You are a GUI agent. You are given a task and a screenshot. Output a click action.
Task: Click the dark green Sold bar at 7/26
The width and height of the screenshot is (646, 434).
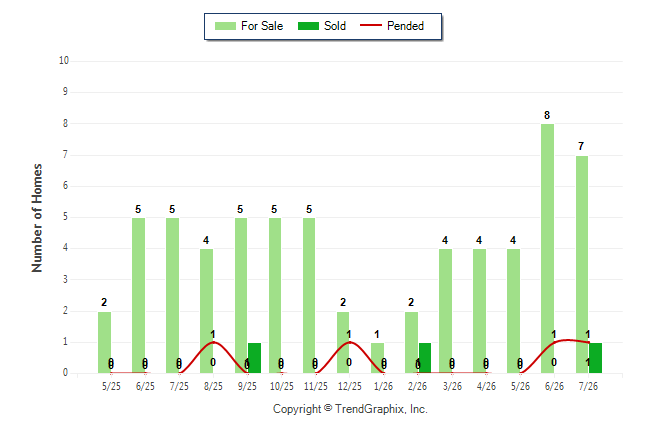(595, 358)
